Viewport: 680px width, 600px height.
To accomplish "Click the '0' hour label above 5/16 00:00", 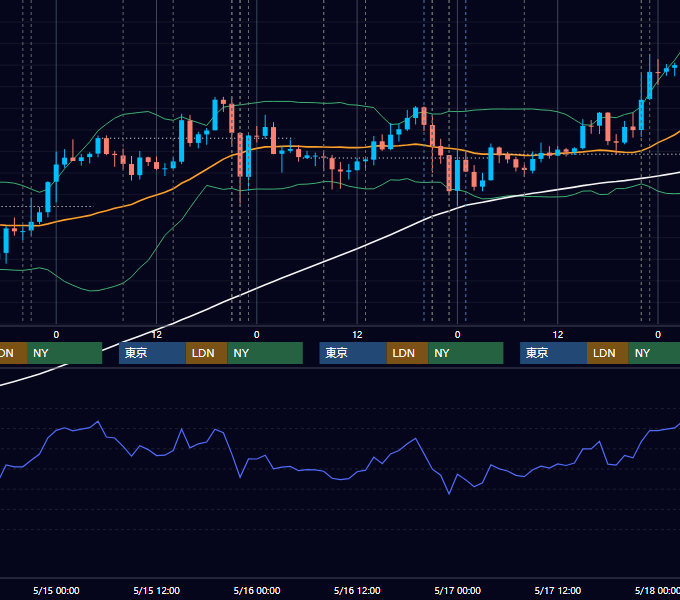I will 257,335.
